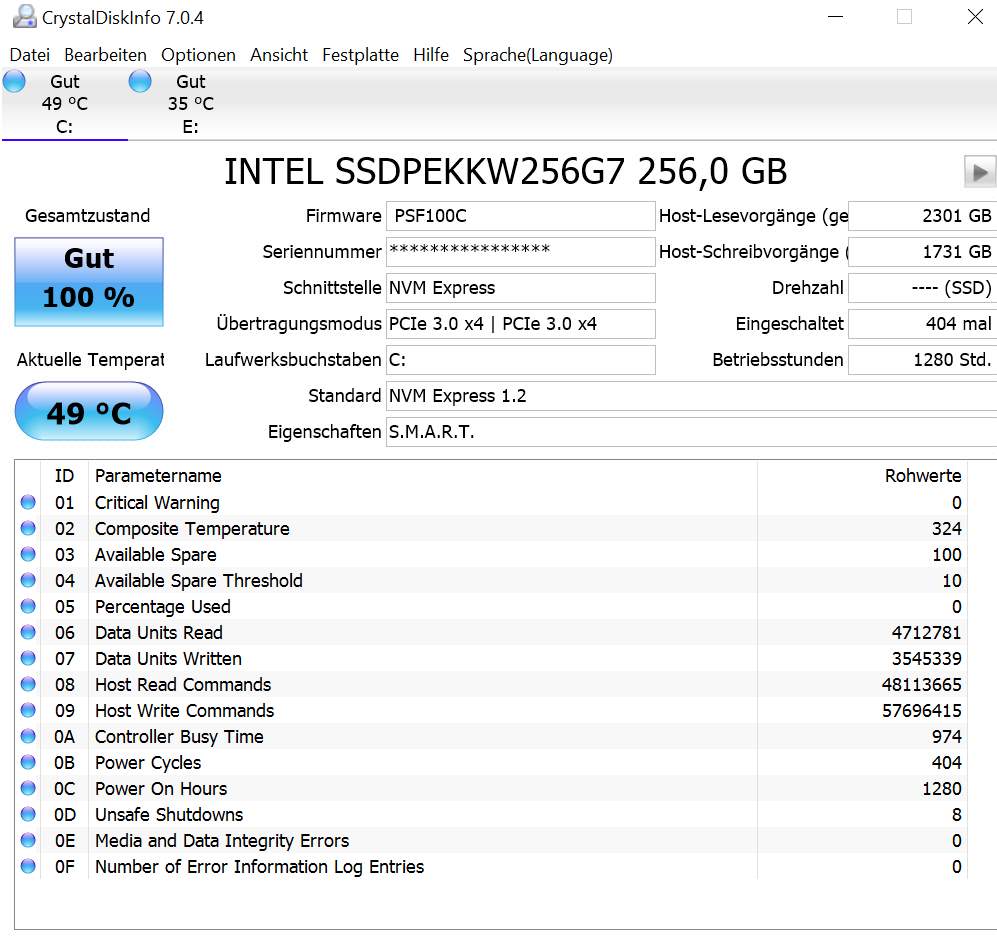Select the Controller Busy Time parameter name
Image resolution: width=997 pixels, height=936 pixels.
tap(179, 737)
